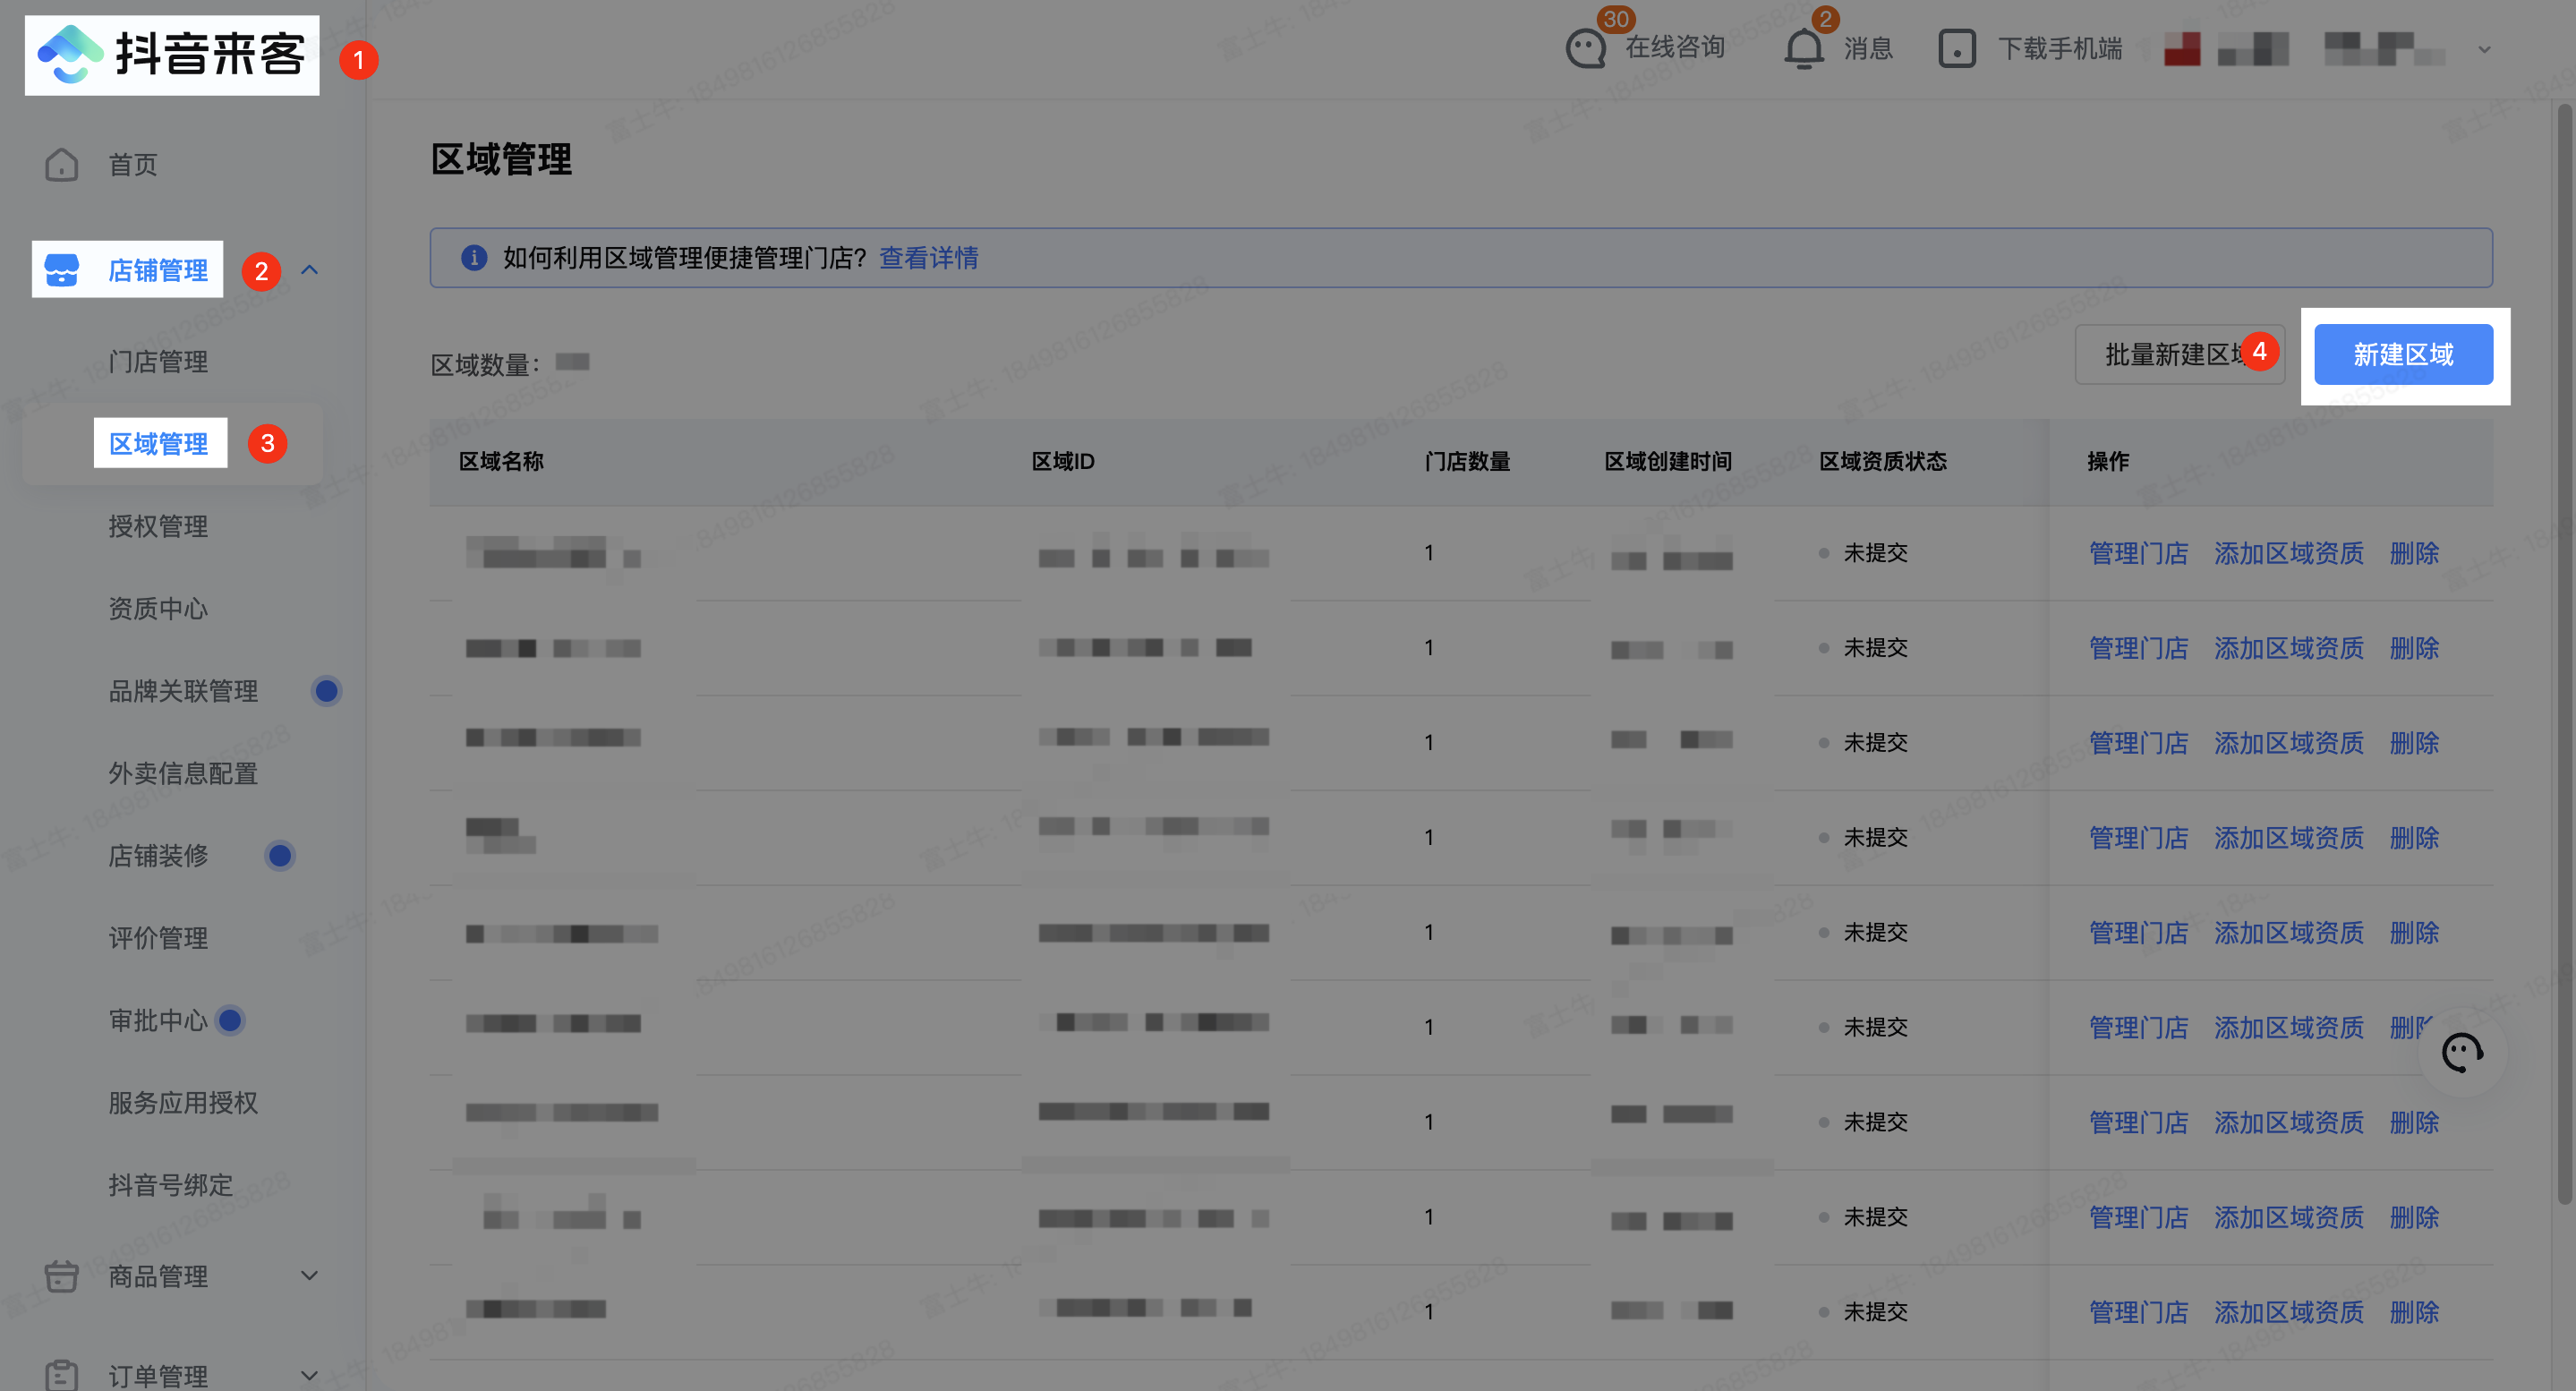Open 在线咨询 chat icon in header
Screen dimensions: 2576x1391
[1586, 47]
